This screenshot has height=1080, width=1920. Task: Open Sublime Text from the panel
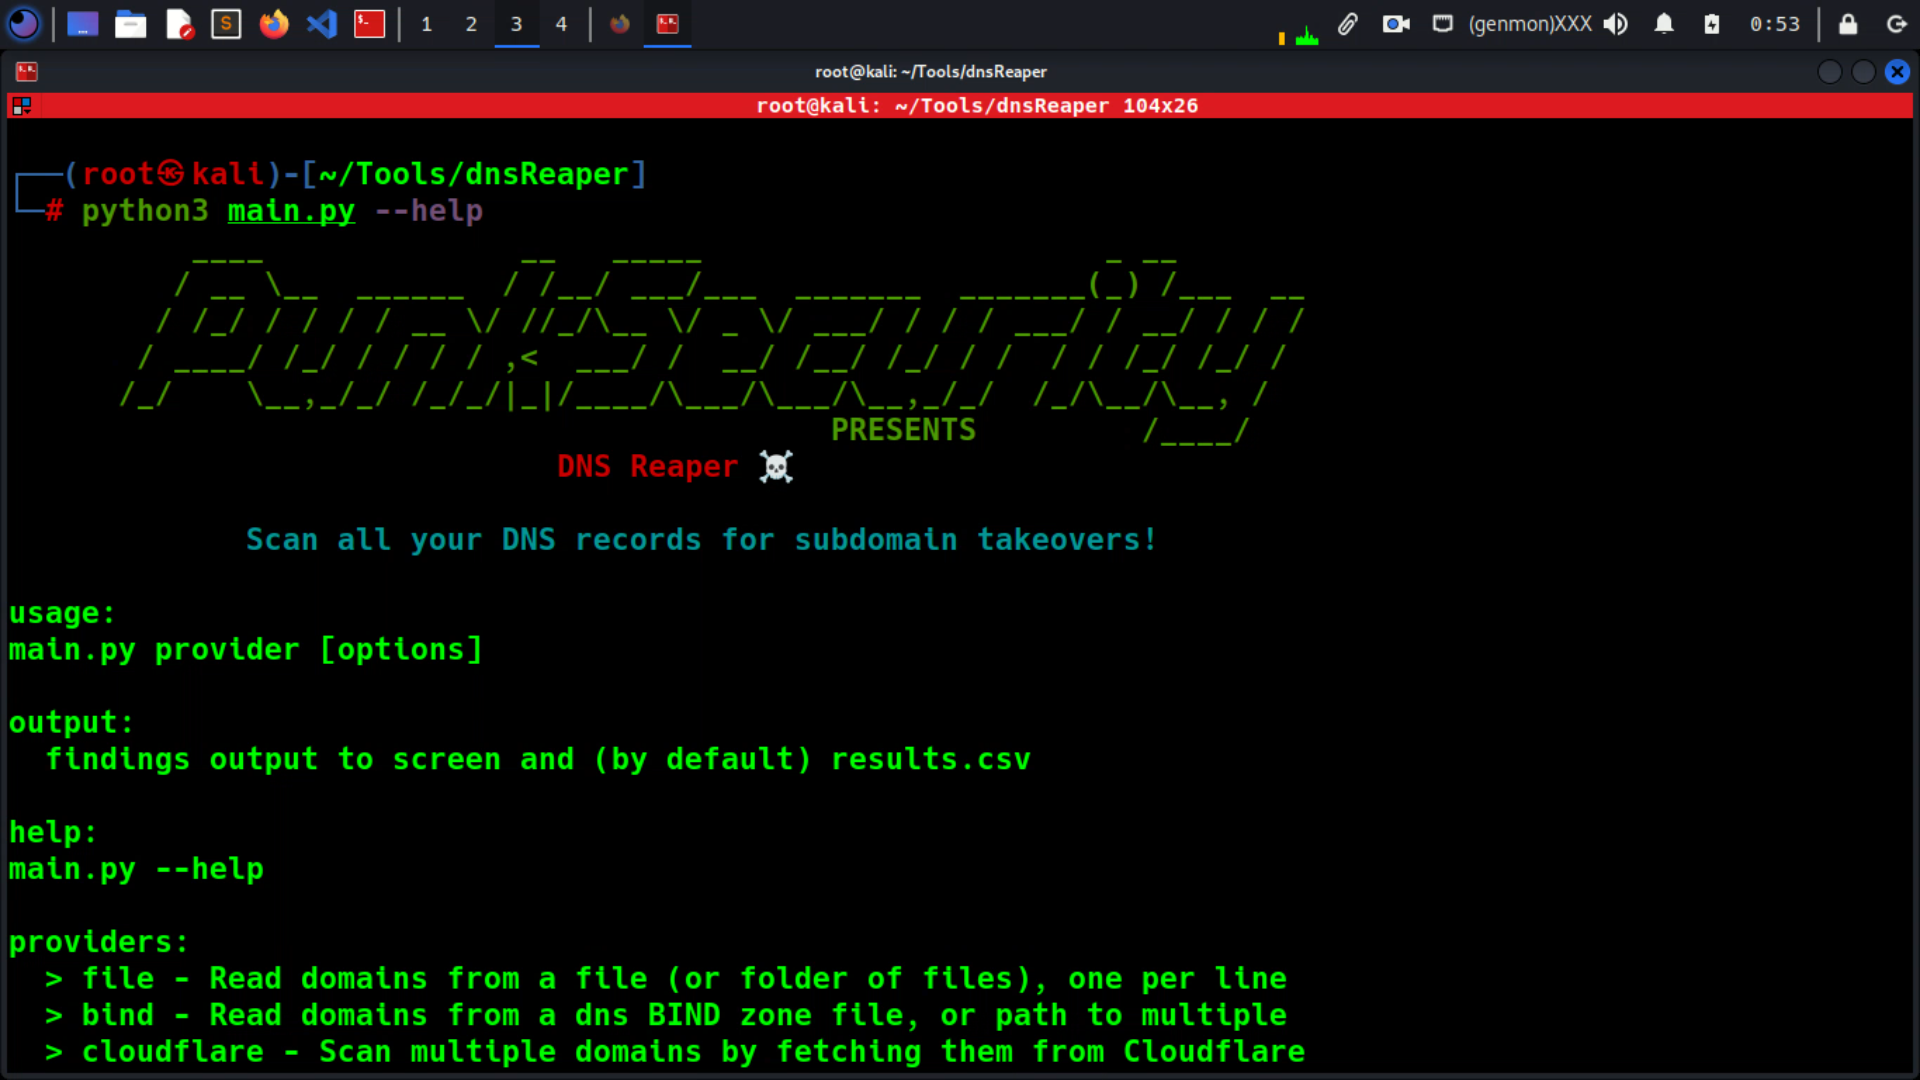tap(226, 24)
